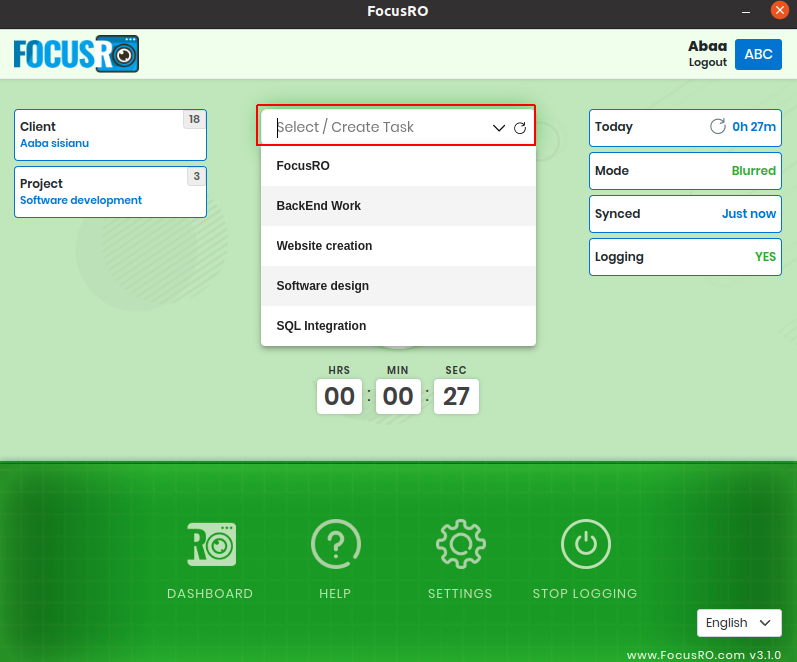Click the Stop Logging power icon
Viewport: 797px width, 662px height.
click(x=586, y=544)
